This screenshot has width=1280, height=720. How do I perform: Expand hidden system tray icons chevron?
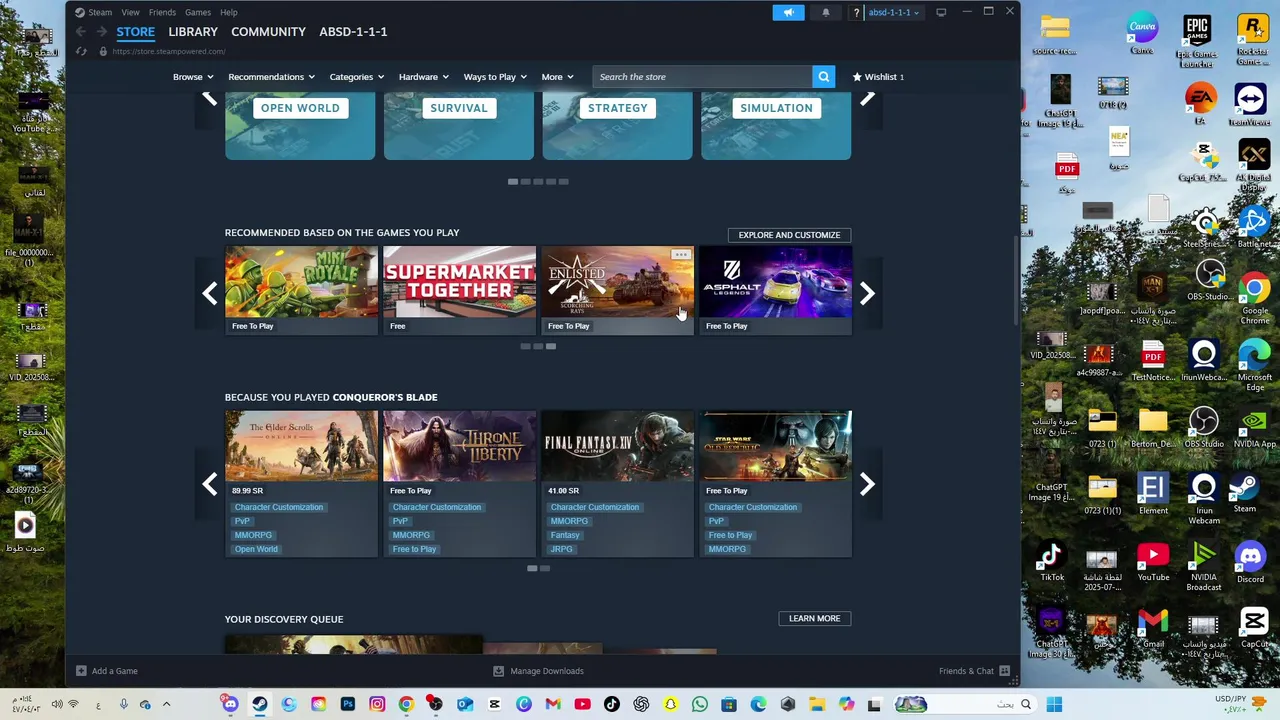(x=167, y=704)
